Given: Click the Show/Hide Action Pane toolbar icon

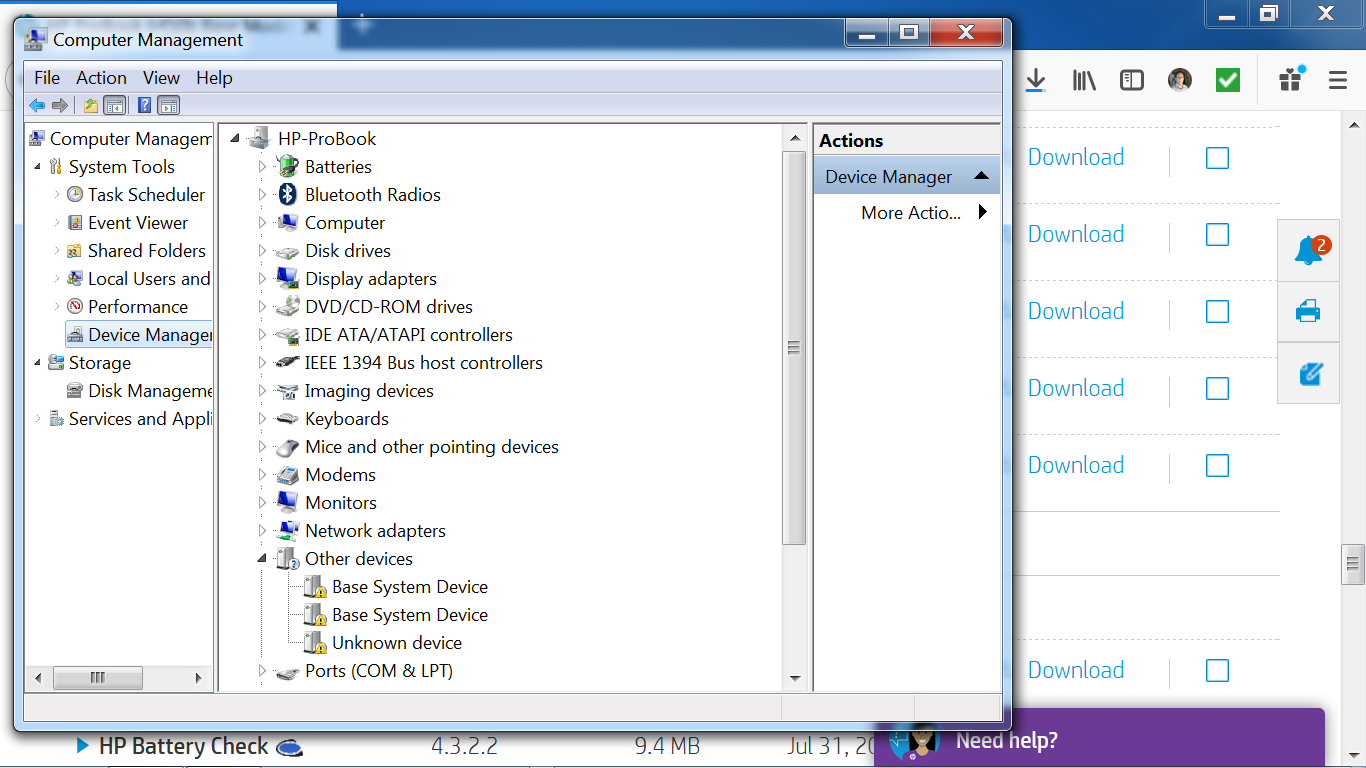Looking at the screenshot, I should [168, 105].
